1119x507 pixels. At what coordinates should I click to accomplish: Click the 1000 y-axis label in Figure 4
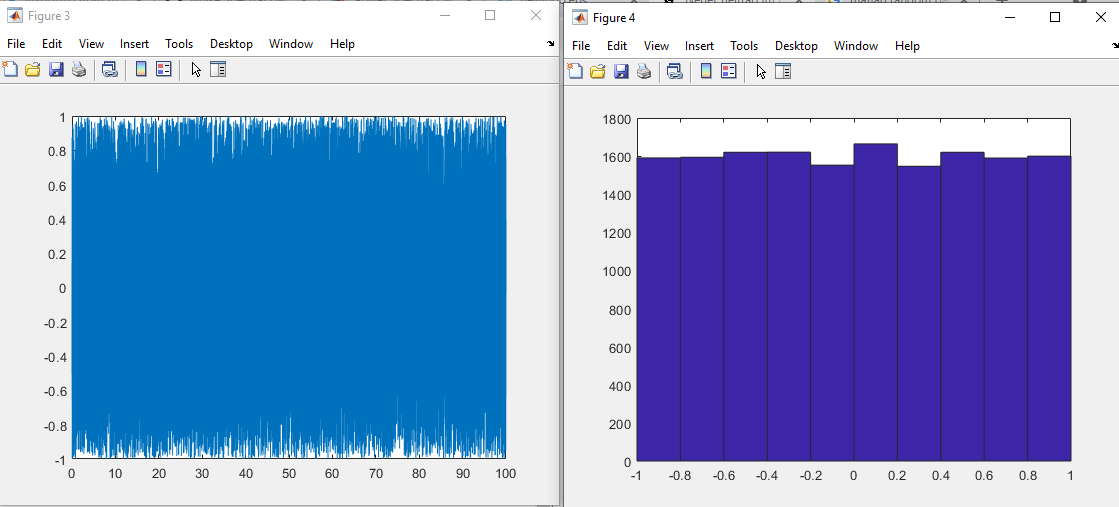pyautogui.click(x=617, y=271)
